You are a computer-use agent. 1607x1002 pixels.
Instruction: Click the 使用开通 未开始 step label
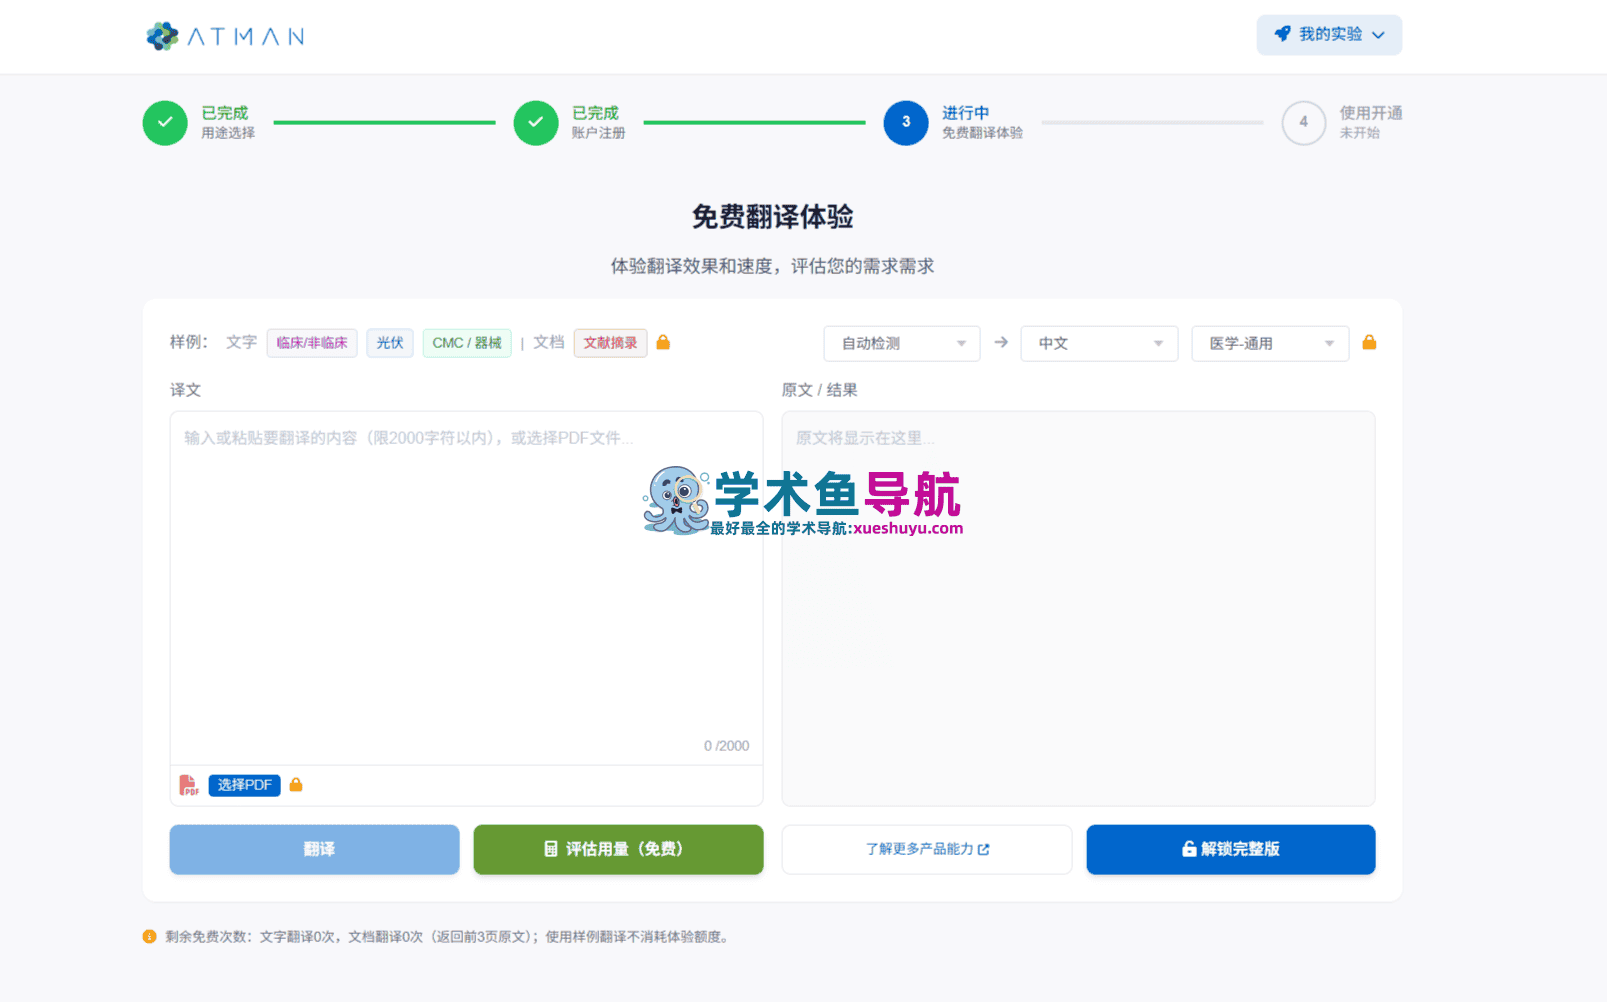pos(1371,122)
